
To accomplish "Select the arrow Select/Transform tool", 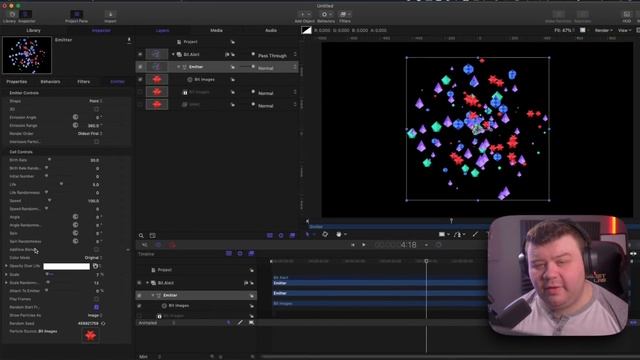I will click(308, 234).
